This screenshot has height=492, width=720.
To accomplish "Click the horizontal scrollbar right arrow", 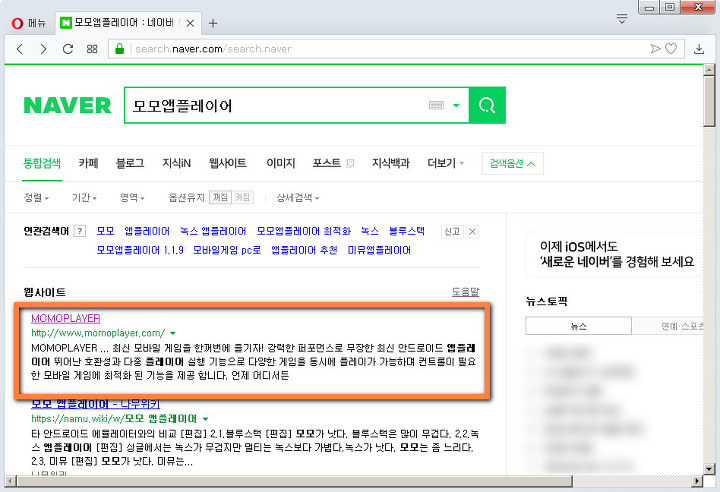I will tap(698, 481).
